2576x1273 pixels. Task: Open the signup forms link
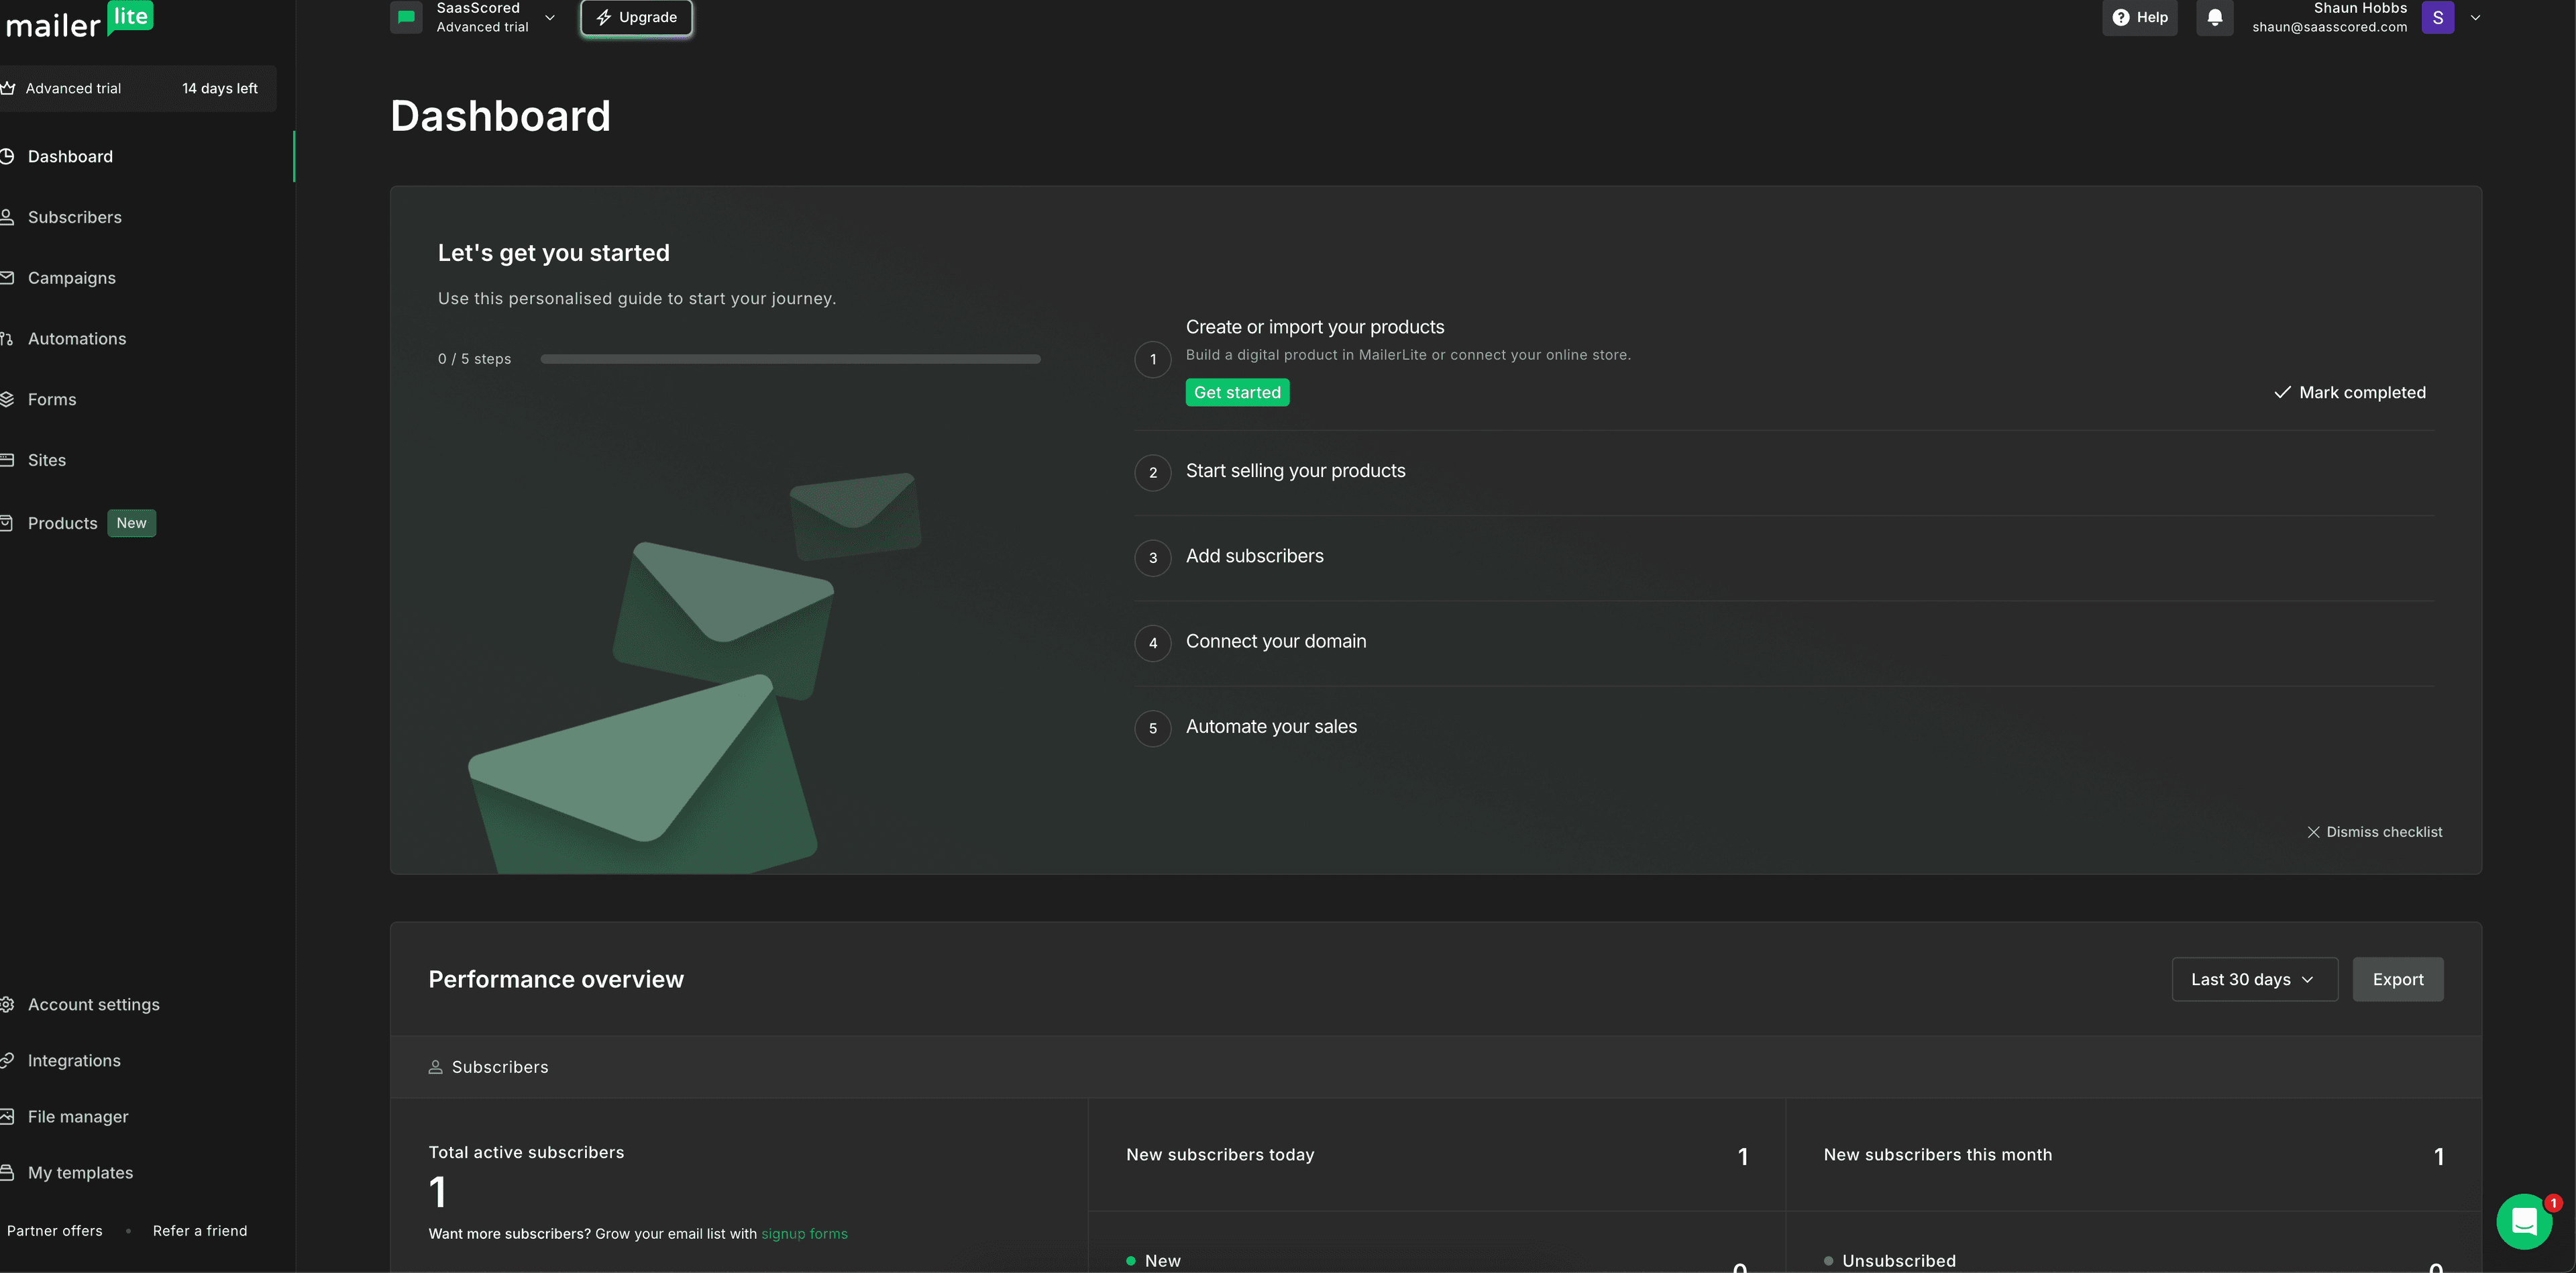[x=804, y=1233]
